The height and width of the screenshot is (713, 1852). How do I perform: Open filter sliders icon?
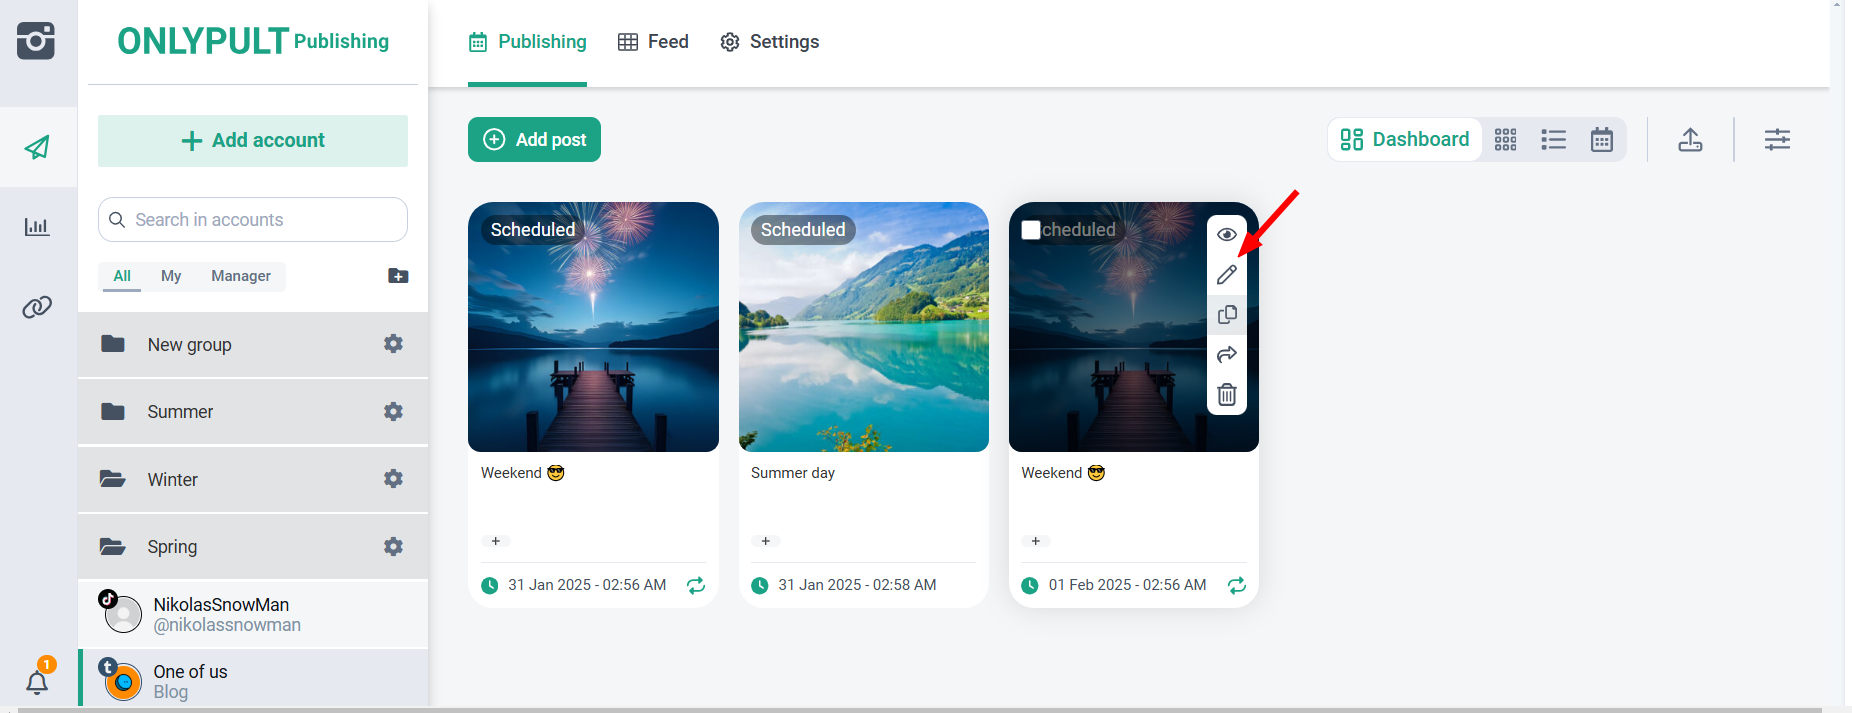[1777, 140]
